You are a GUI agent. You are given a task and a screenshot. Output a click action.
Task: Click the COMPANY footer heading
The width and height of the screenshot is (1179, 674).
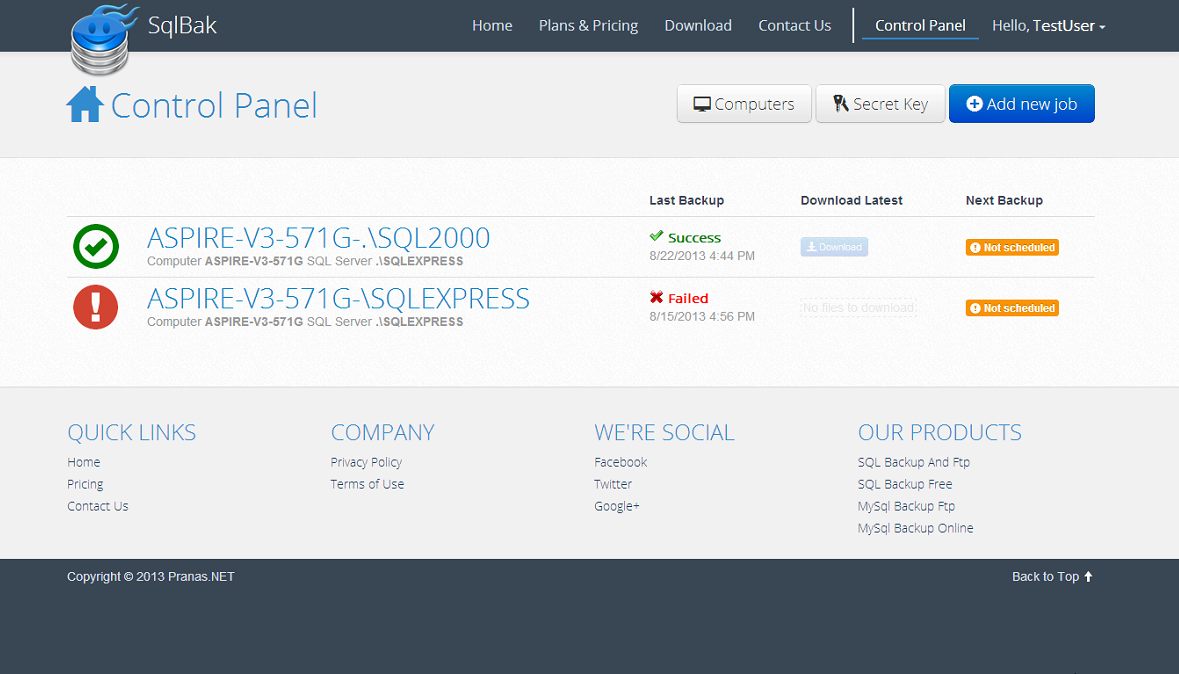click(x=382, y=432)
